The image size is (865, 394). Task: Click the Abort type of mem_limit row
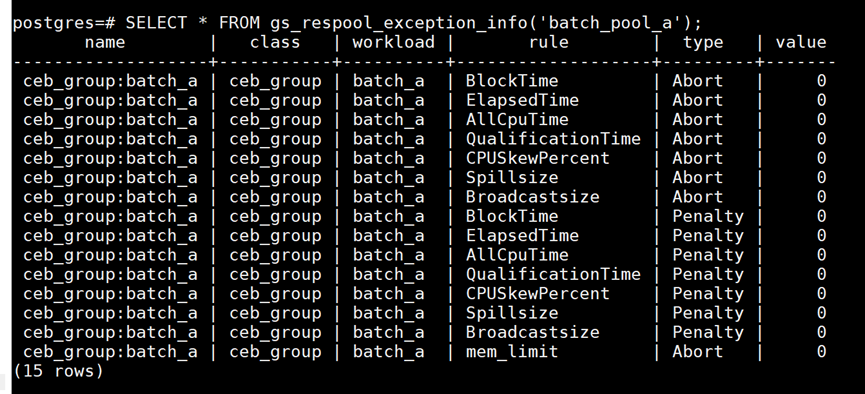697,352
